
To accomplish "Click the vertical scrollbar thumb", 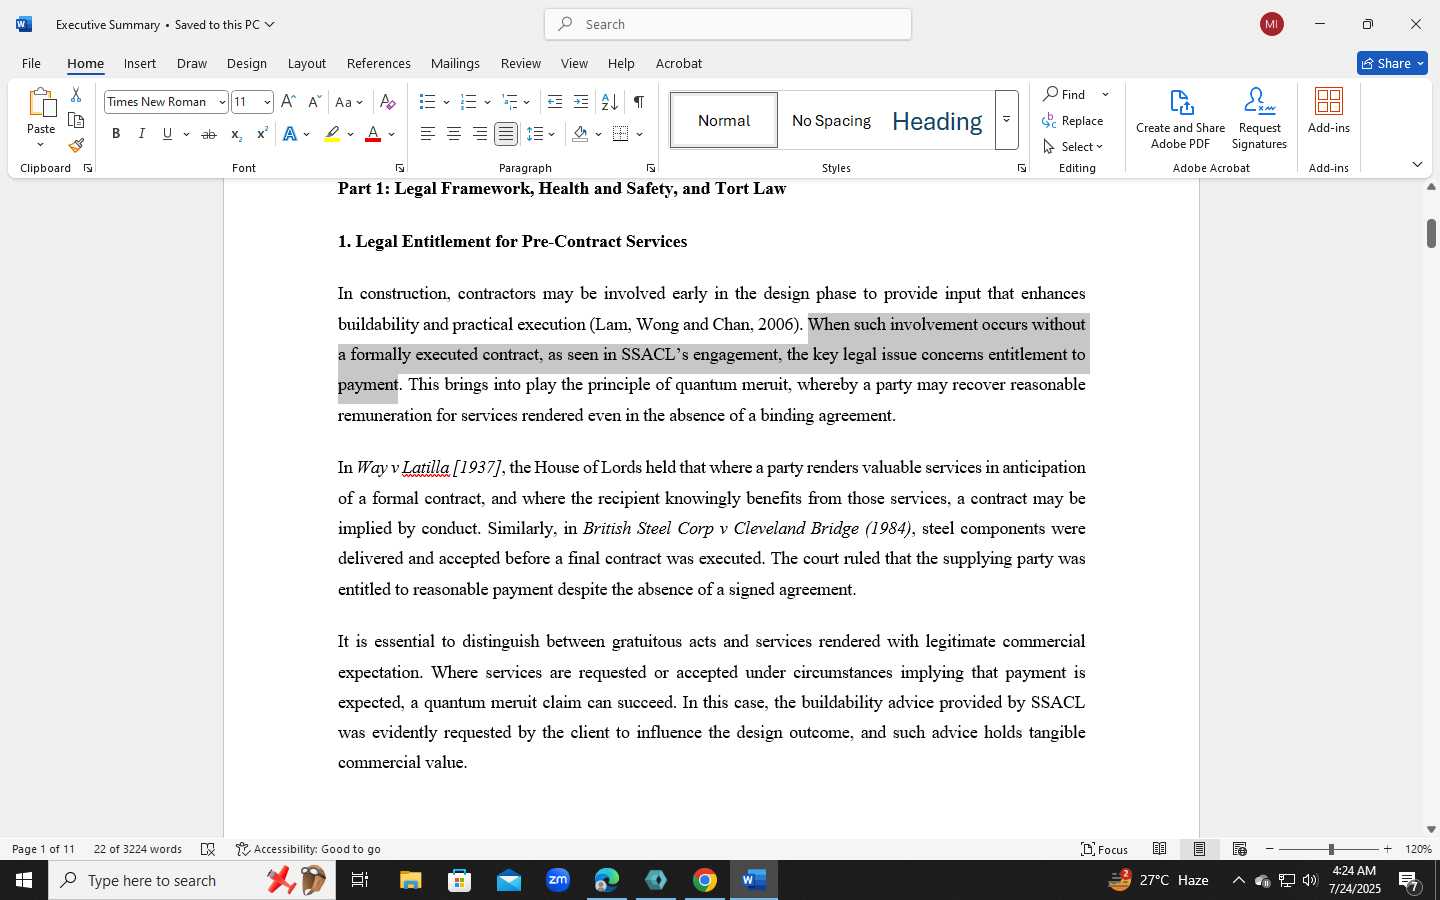I will [x=1431, y=233].
